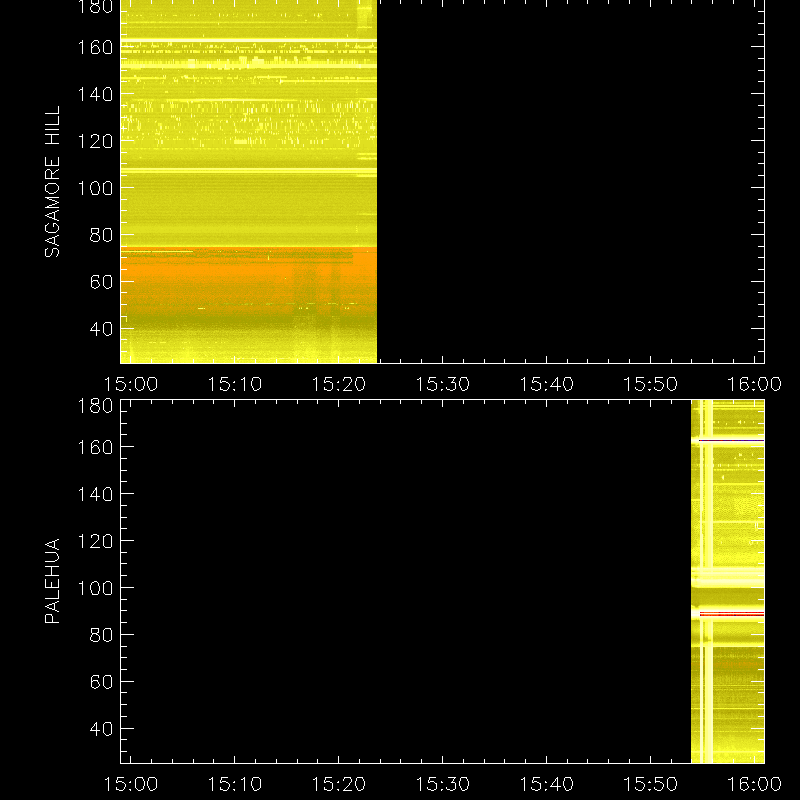Viewport: 800px width, 800px height.
Task: Select the 160 tick label on Palehua axis
Action: coord(95,447)
